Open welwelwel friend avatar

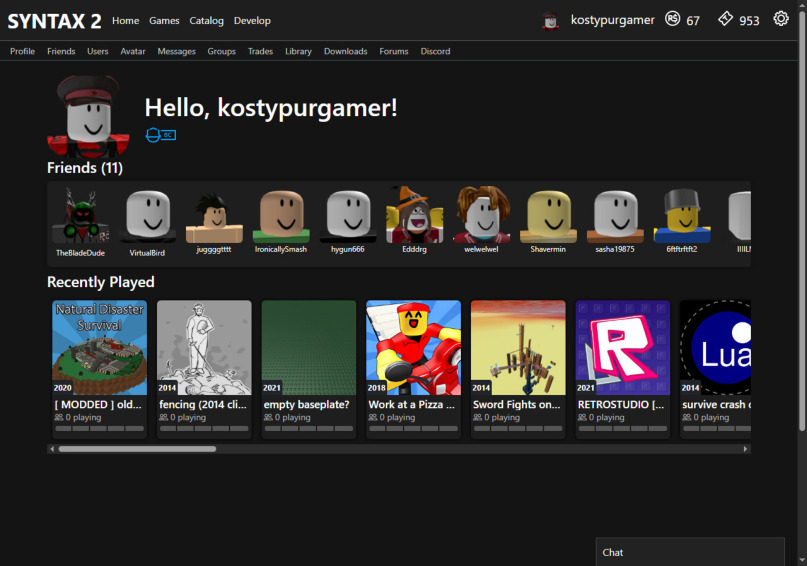pos(482,216)
